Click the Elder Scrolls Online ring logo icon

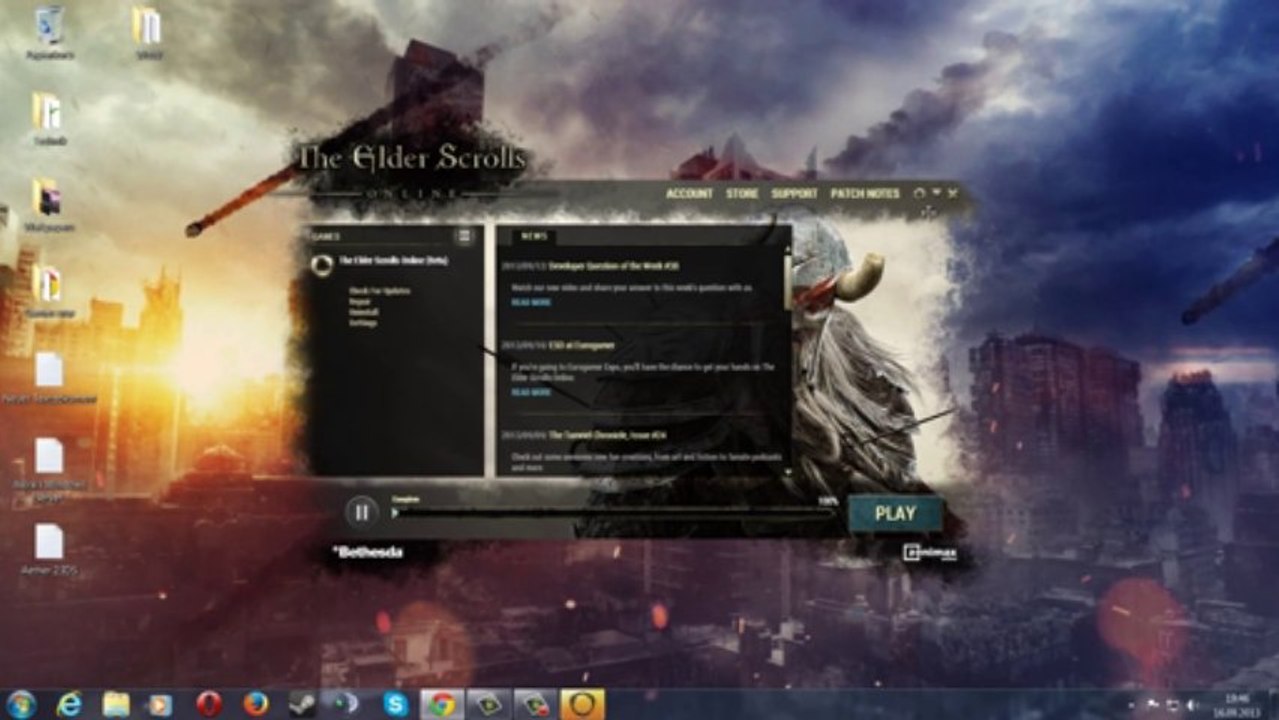322,264
